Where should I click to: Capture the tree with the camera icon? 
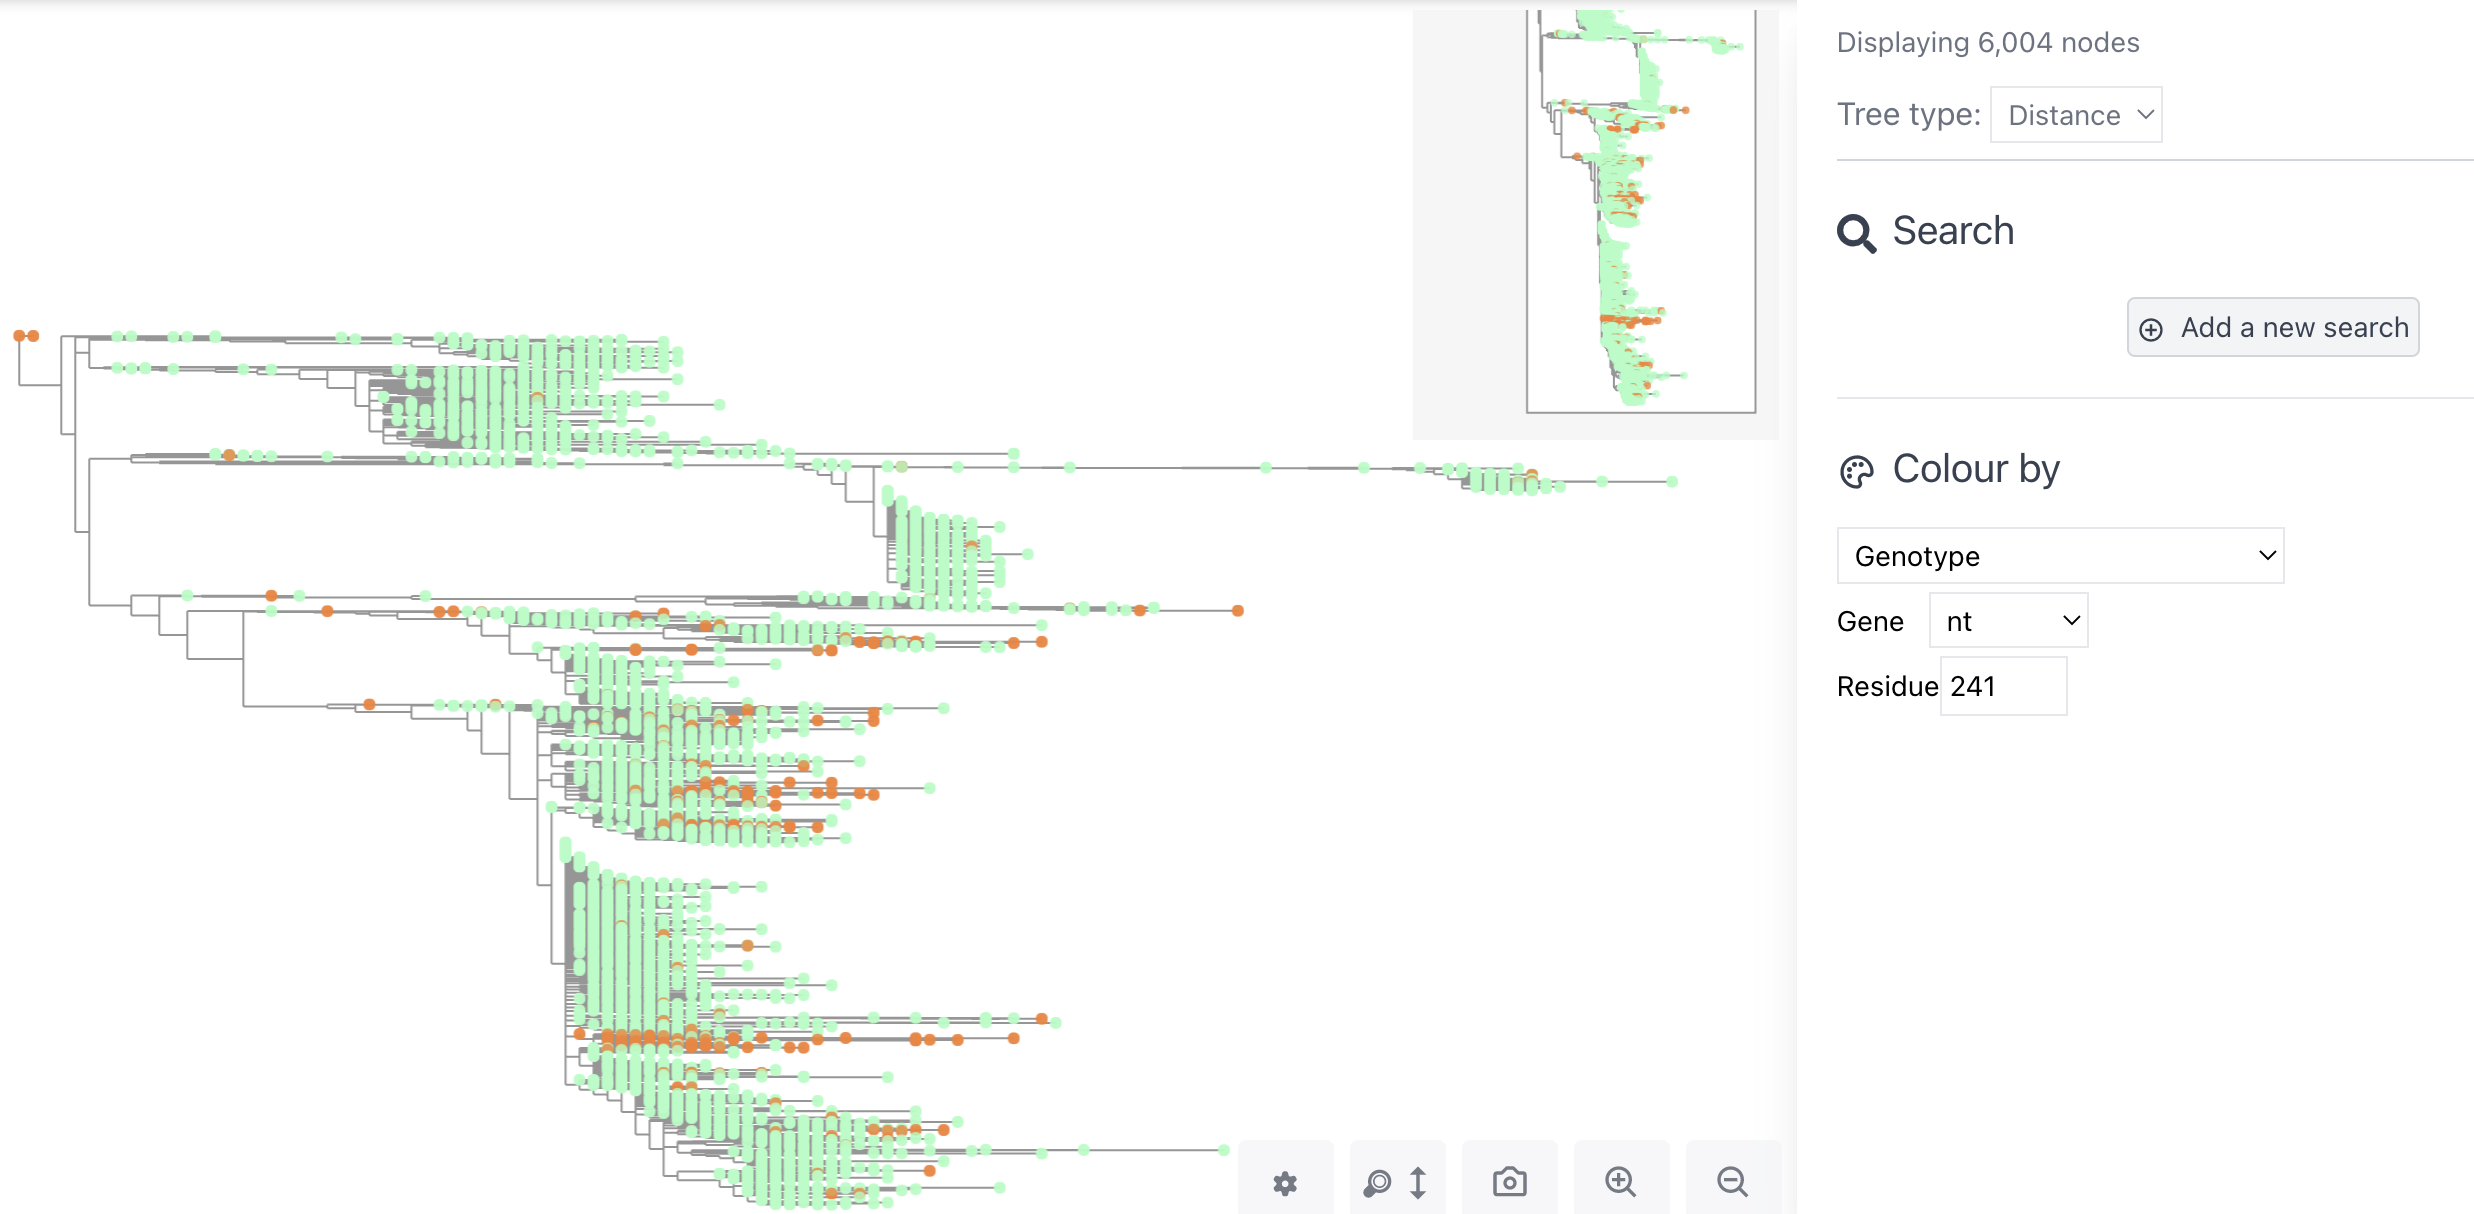(x=1510, y=1182)
